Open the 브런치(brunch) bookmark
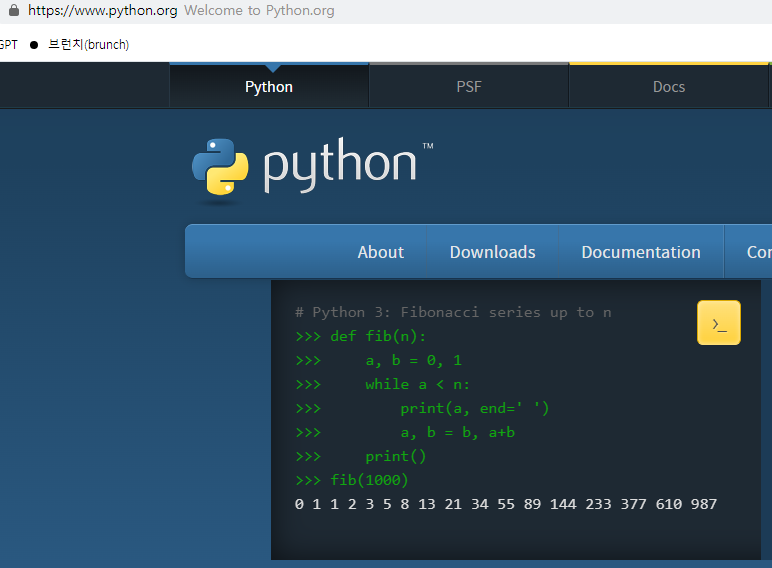Viewport: 772px width, 568px height. point(89,44)
